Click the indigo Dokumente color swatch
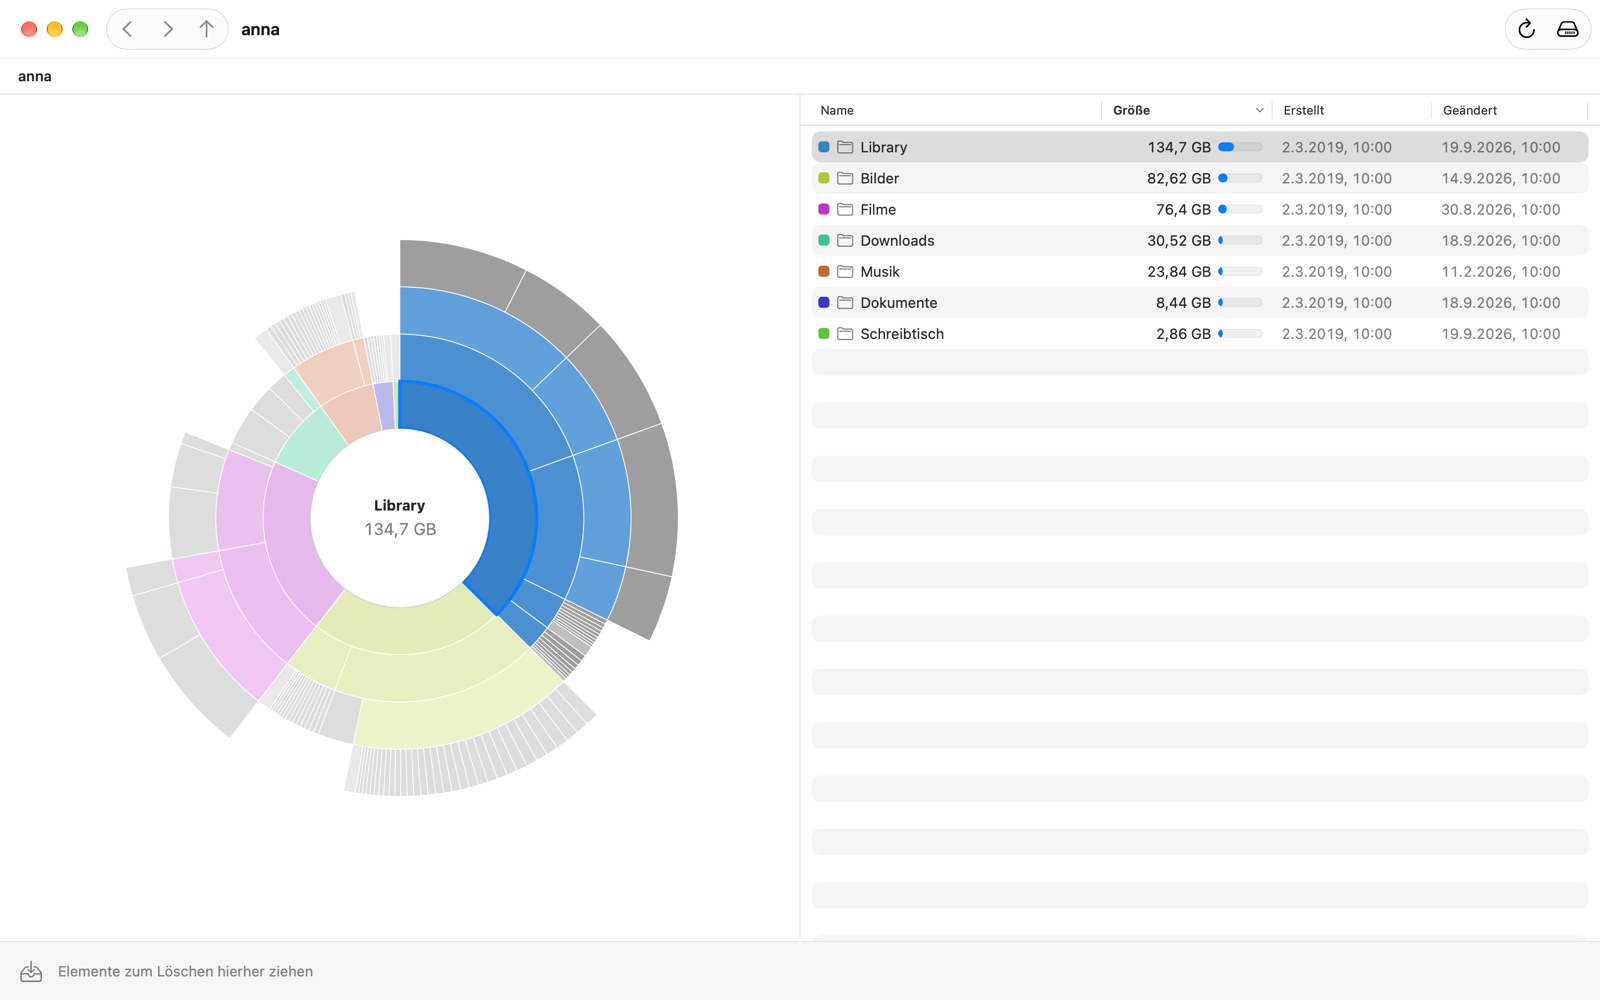 [x=824, y=302]
